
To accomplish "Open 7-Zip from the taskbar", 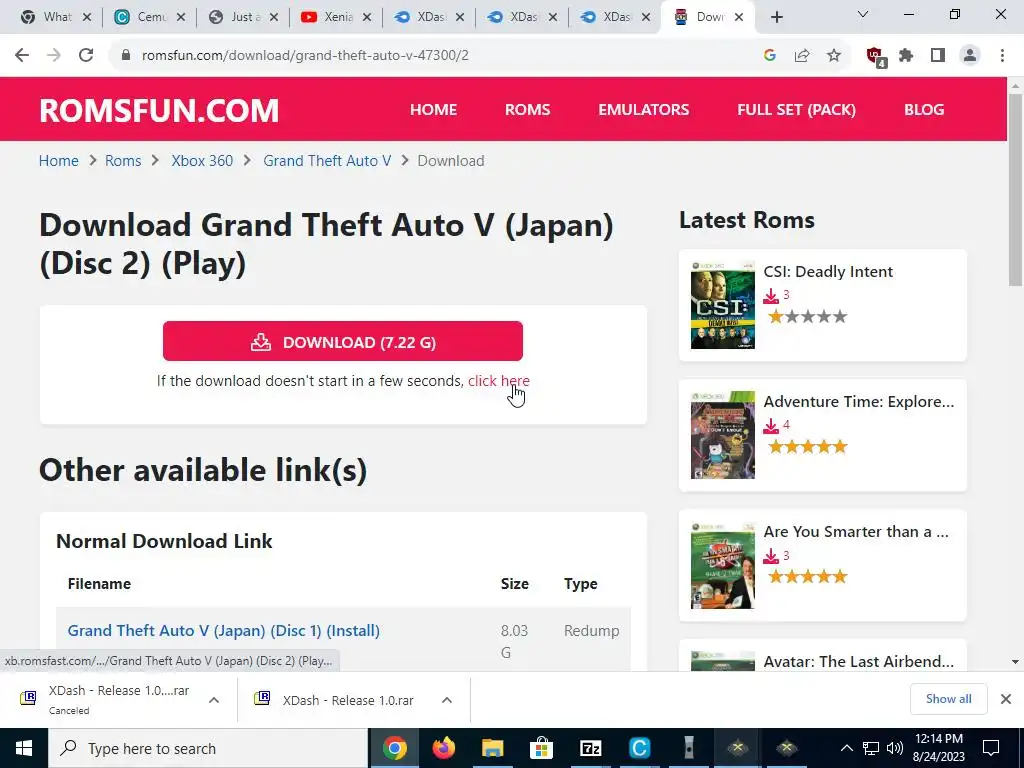I will 590,748.
